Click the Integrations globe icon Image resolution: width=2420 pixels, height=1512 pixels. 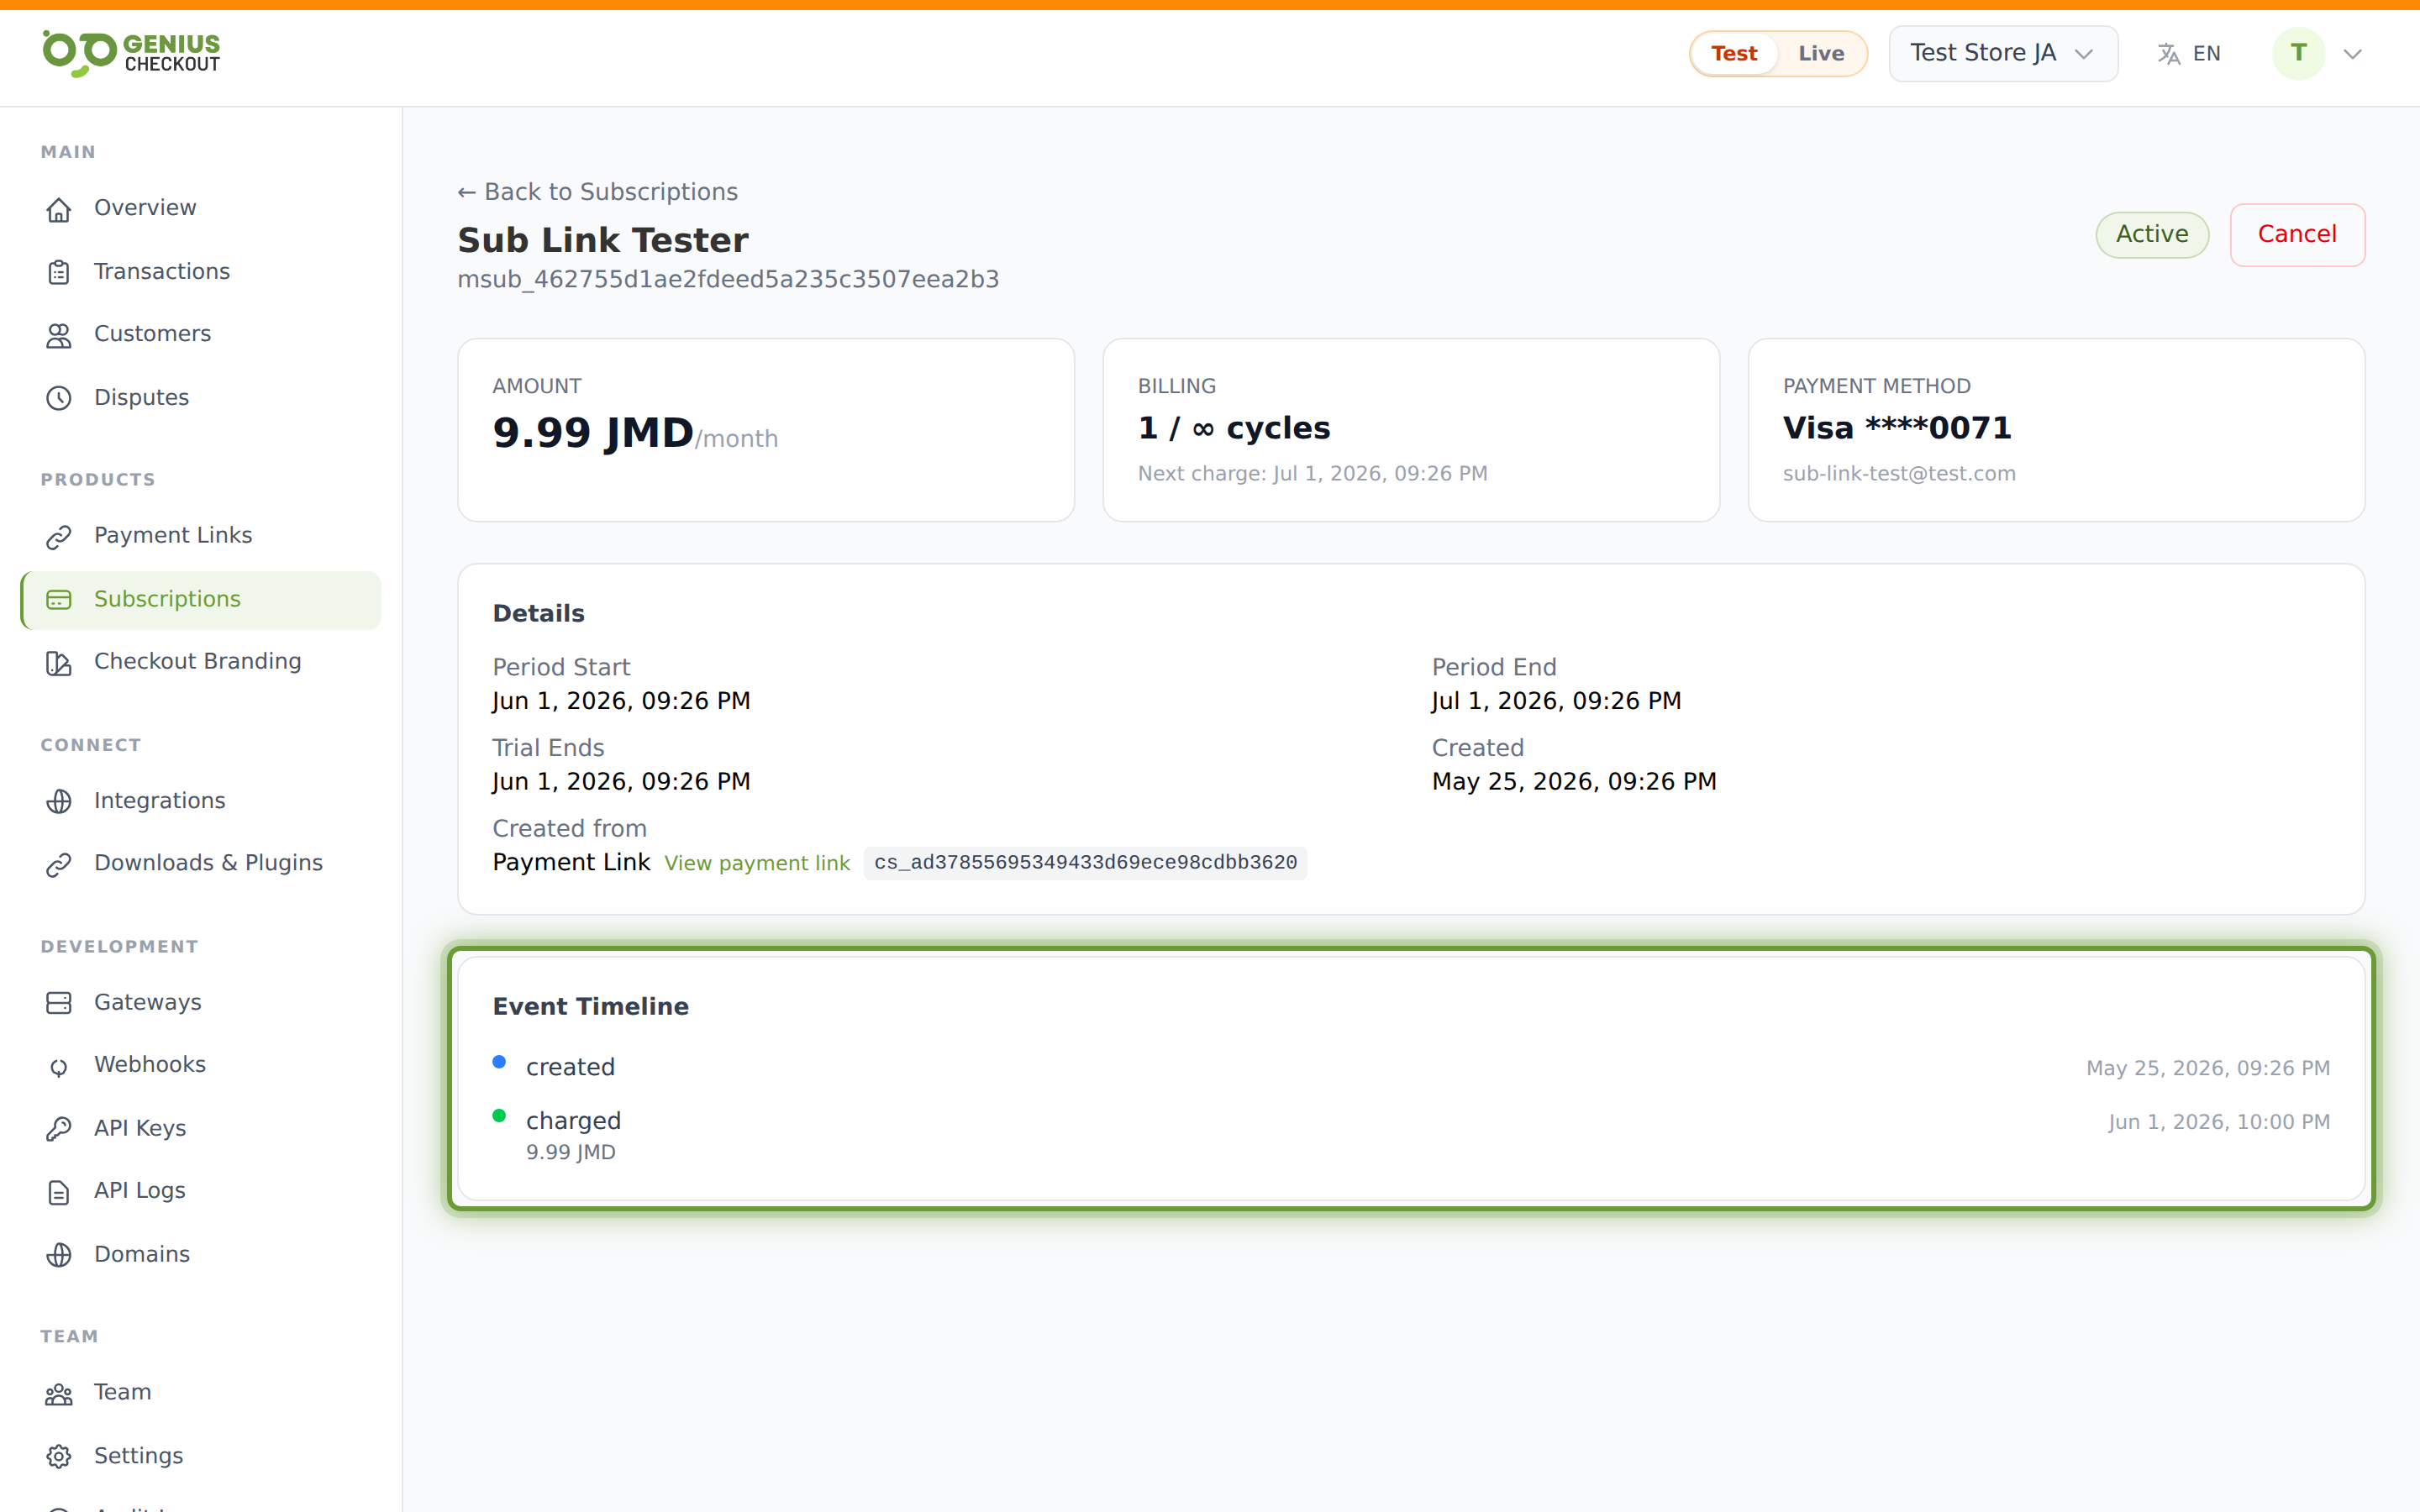59,802
